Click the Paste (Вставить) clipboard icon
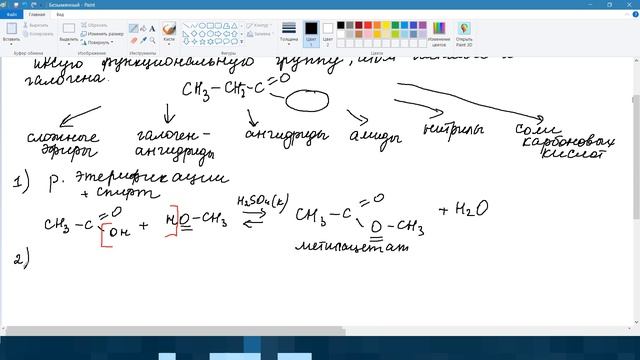The height and width of the screenshot is (360, 640). [x=11, y=28]
